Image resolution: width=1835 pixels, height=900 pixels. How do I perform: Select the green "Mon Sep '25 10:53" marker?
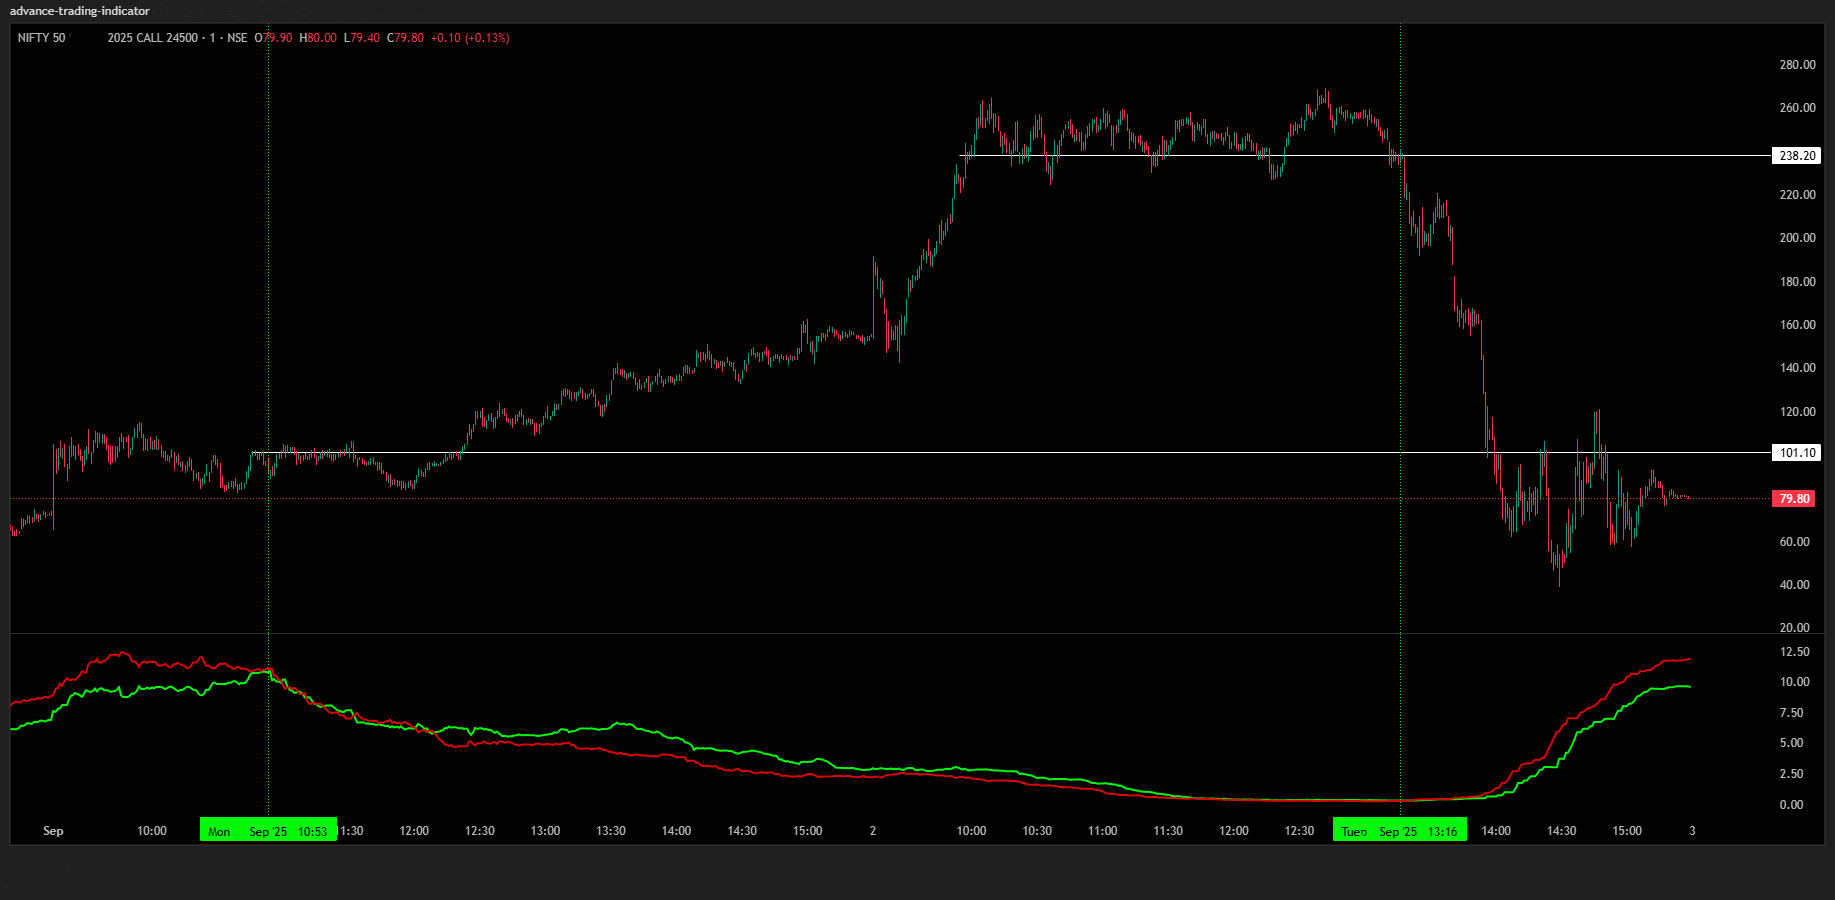(269, 830)
